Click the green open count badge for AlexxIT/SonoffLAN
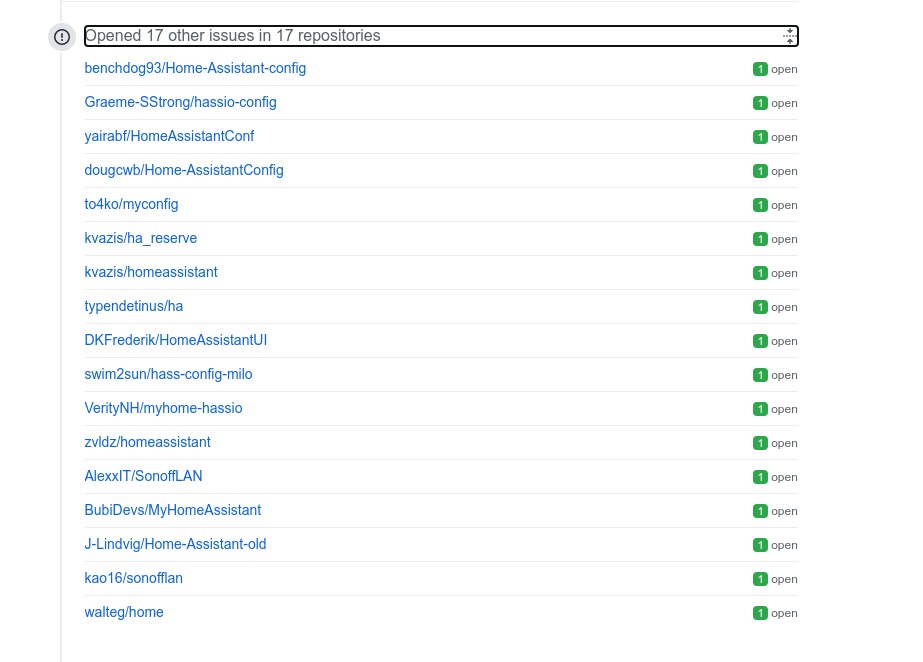The width and height of the screenshot is (923, 662). point(760,477)
